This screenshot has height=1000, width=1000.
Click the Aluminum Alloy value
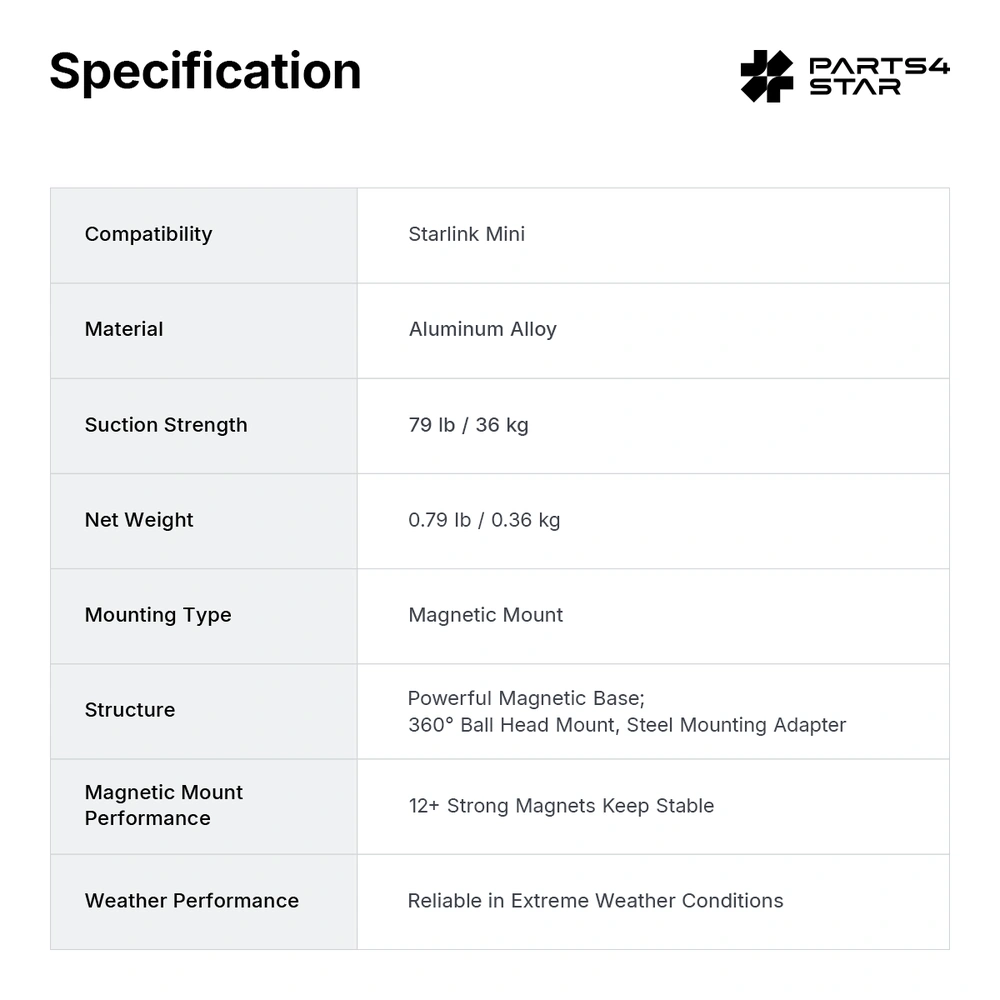[482, 329]
